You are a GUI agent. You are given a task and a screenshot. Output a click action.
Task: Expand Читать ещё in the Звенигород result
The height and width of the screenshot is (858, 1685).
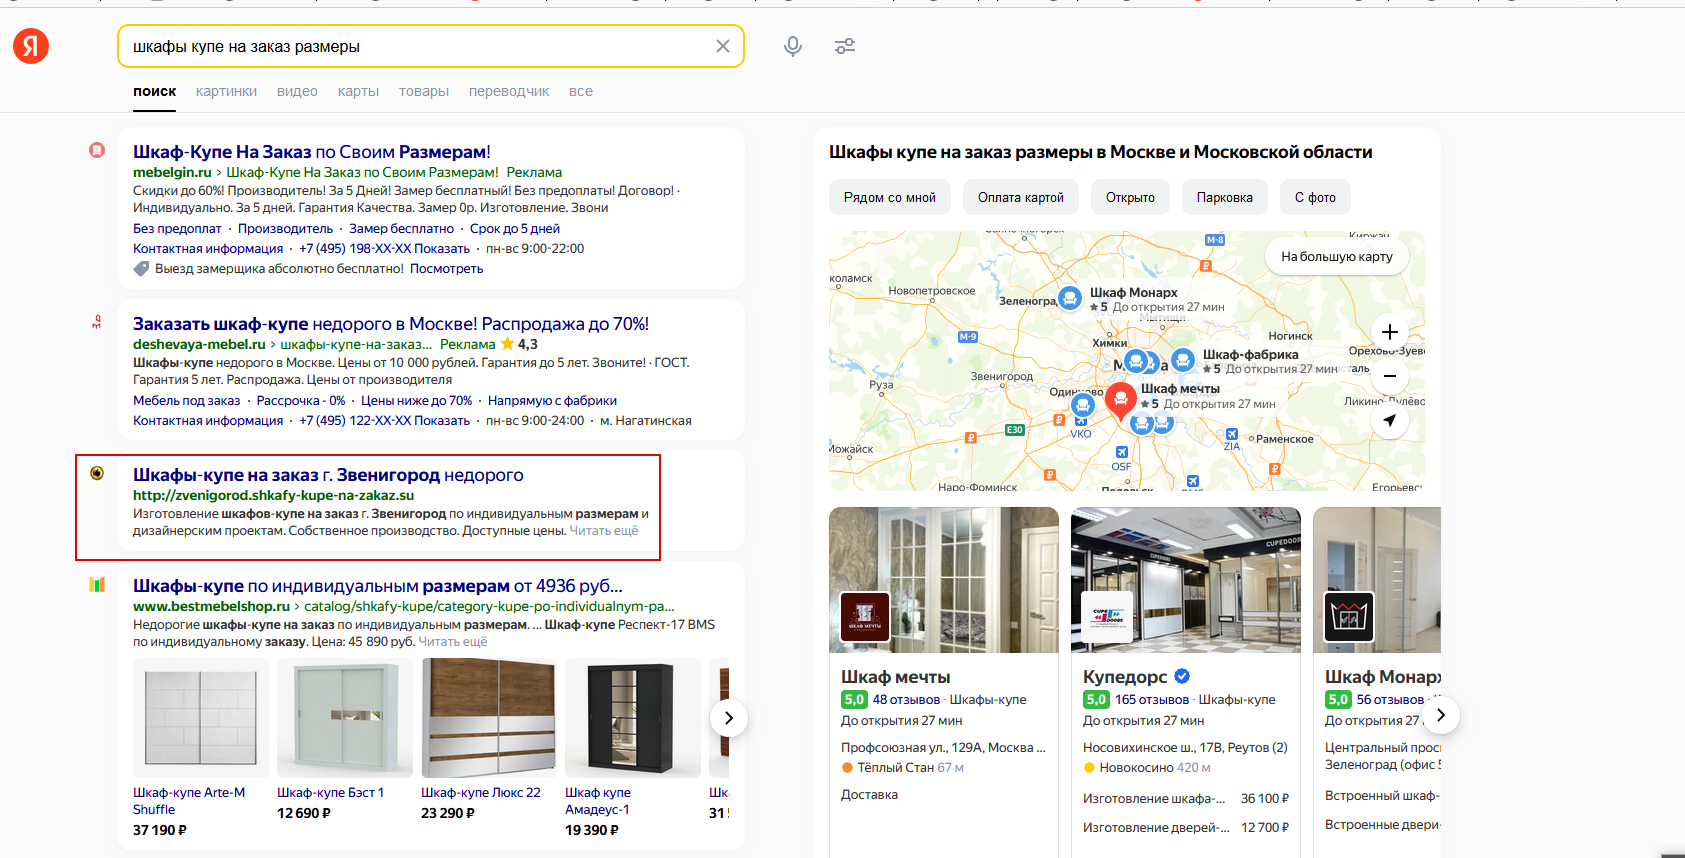click(604, 531)
